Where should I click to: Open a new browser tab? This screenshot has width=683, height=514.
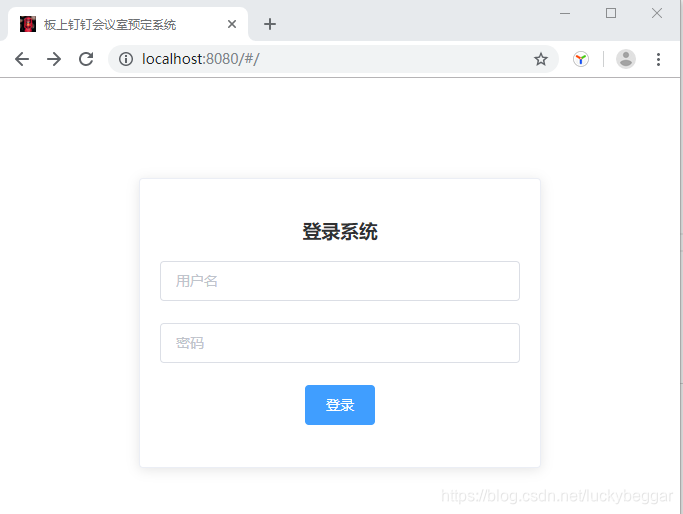(270, 24)
